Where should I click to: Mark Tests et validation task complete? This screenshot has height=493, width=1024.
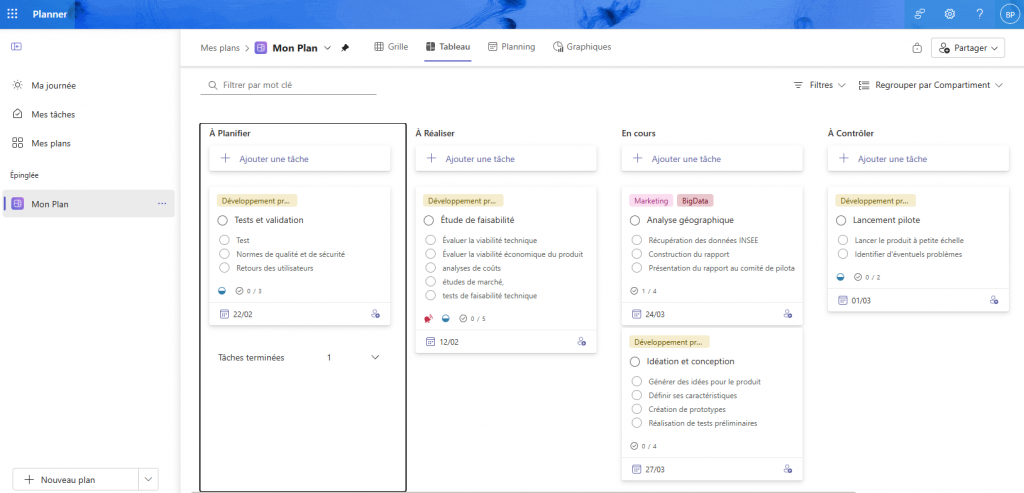coord(223,220)
